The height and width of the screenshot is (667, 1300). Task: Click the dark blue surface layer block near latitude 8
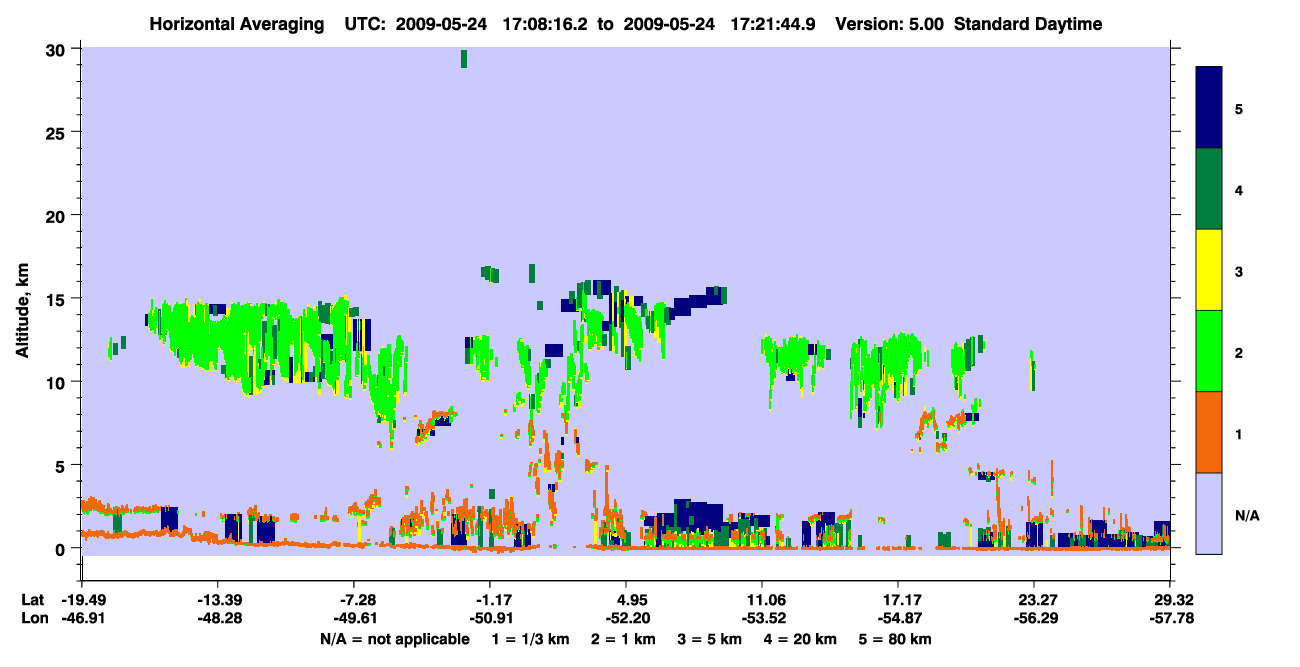pos(697,513)
